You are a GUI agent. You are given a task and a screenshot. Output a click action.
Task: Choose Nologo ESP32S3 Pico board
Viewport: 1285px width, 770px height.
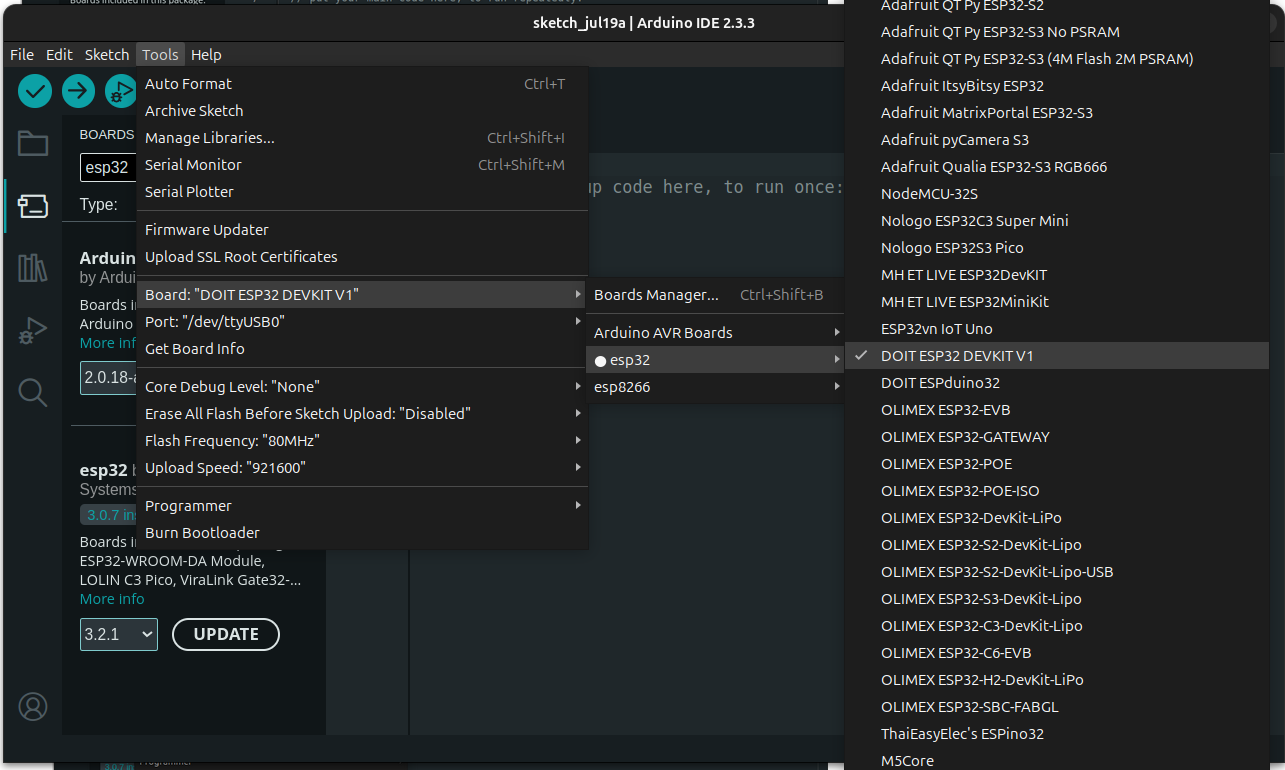point(1056,248)
